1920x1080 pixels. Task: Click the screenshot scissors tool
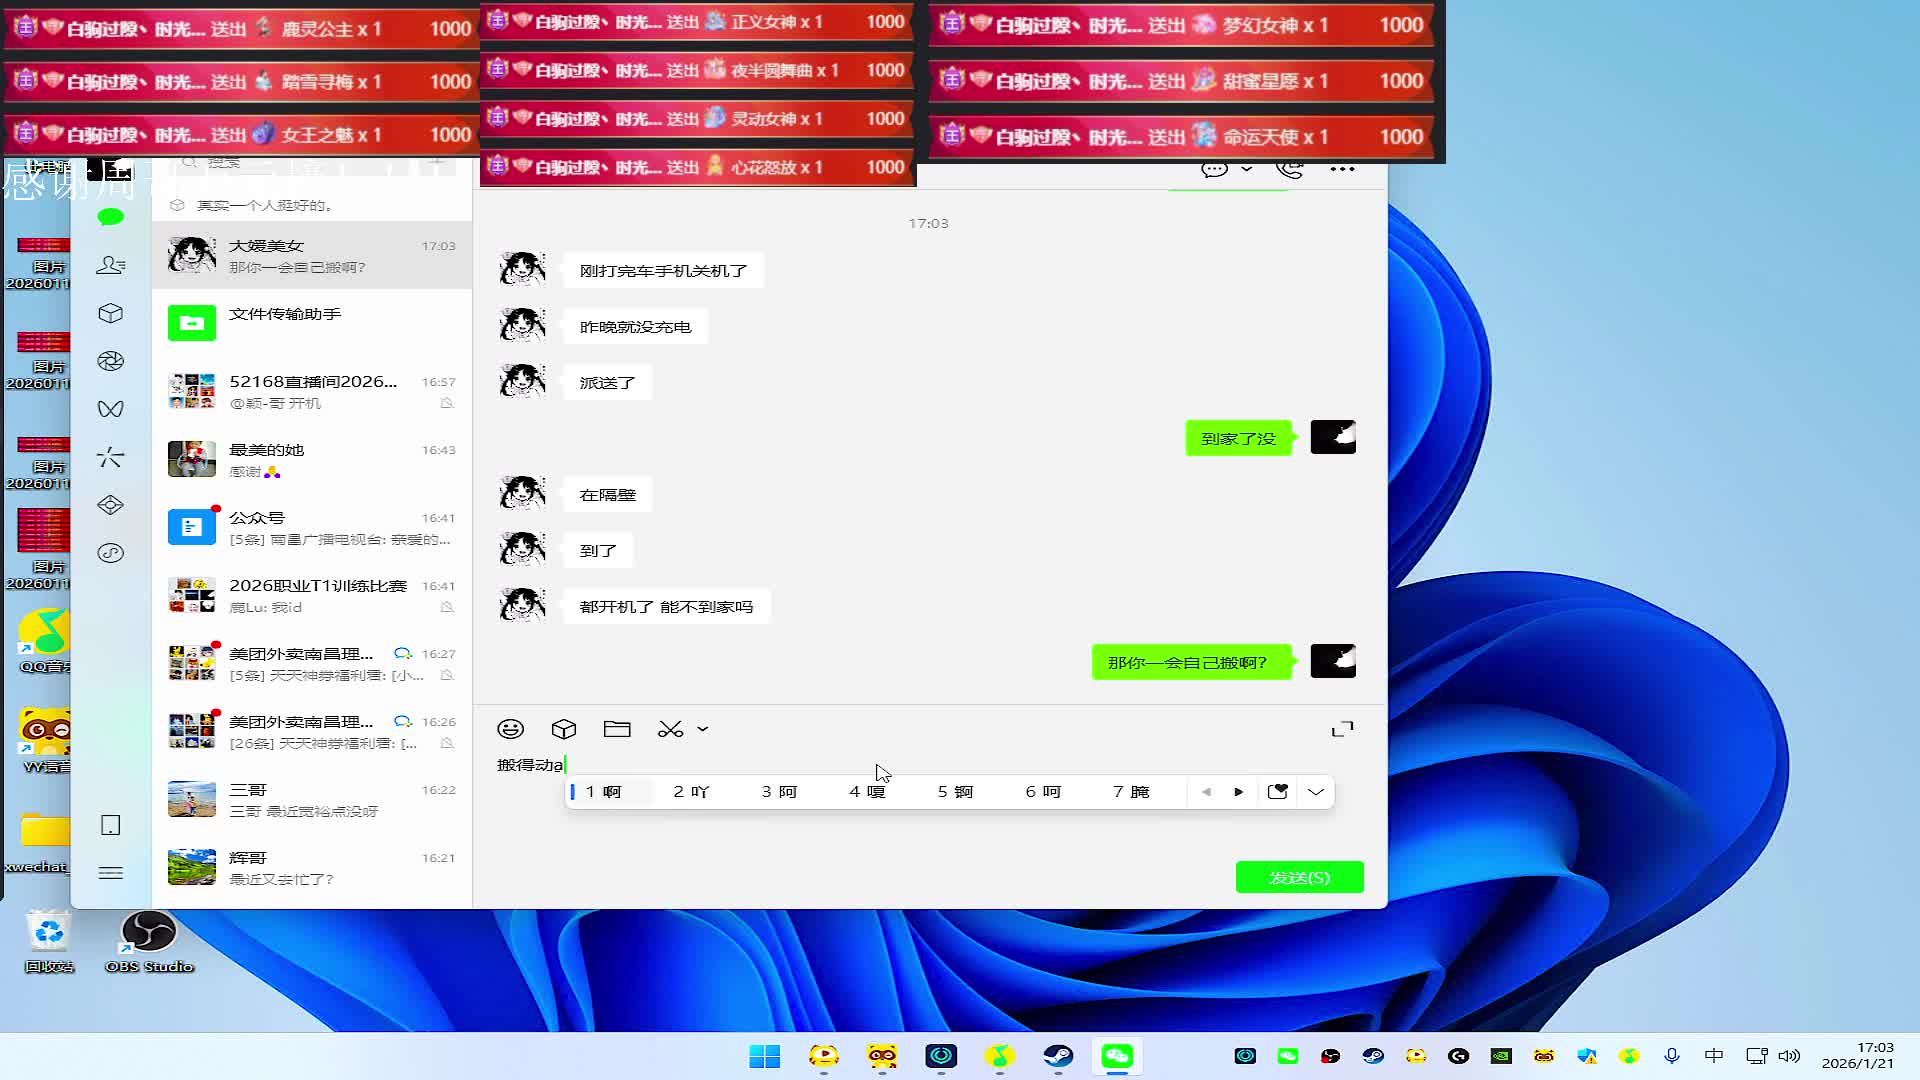[x=670, y=729]
